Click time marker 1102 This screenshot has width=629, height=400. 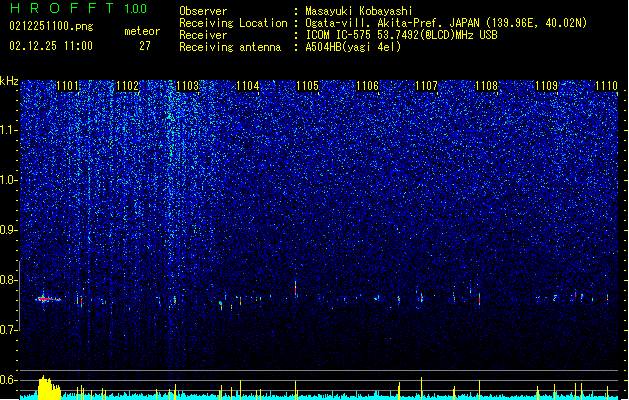click(128, 86)
